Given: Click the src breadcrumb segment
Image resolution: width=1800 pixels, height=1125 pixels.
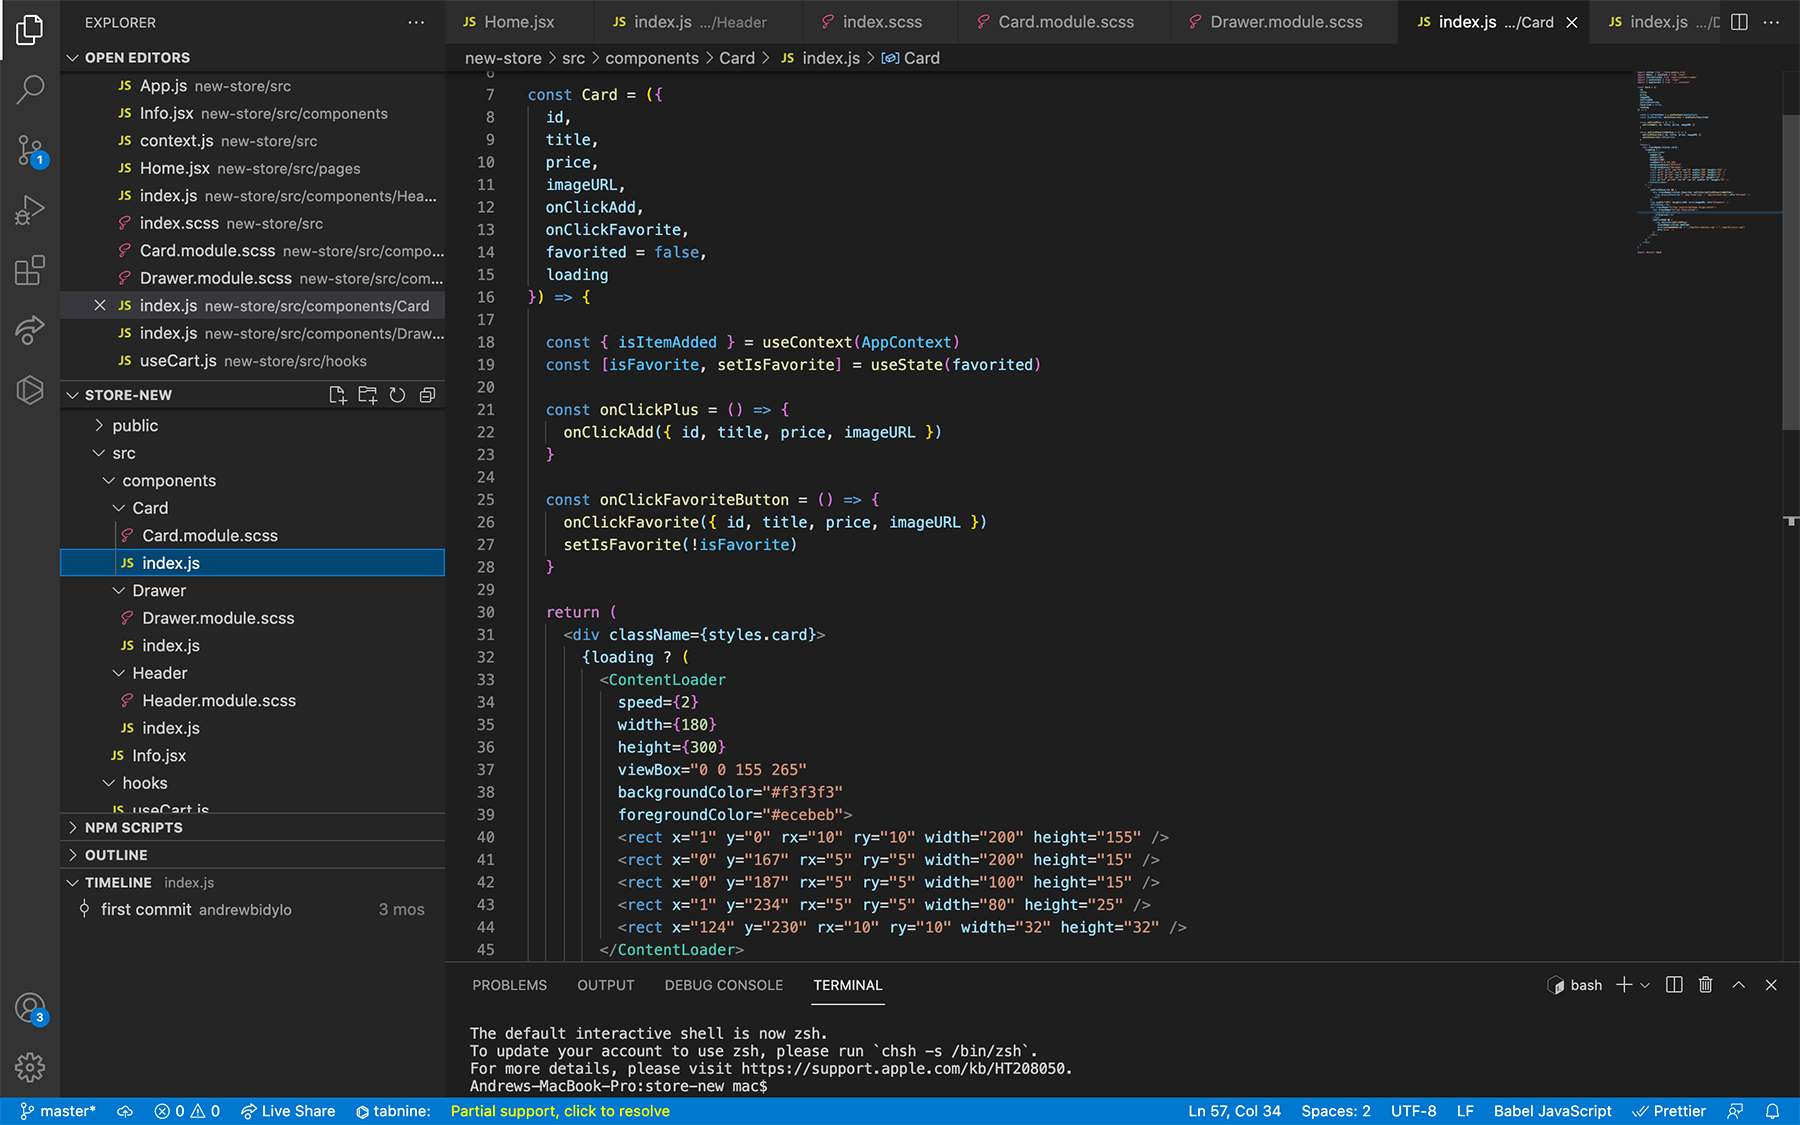Looking at the screenshot, I should click(573, 58).
